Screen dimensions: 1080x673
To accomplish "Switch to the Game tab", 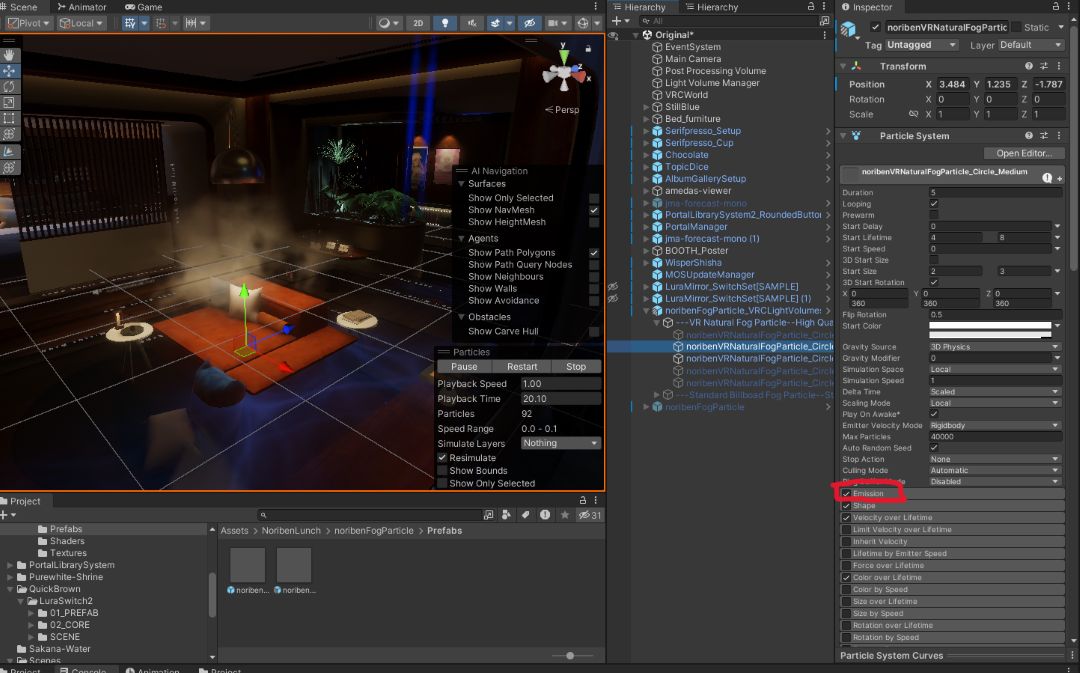I will [143, 7].
